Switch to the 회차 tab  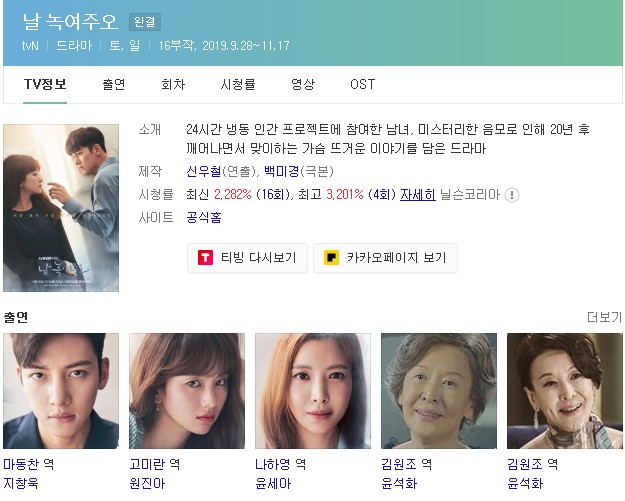click(x=173, y=84)
